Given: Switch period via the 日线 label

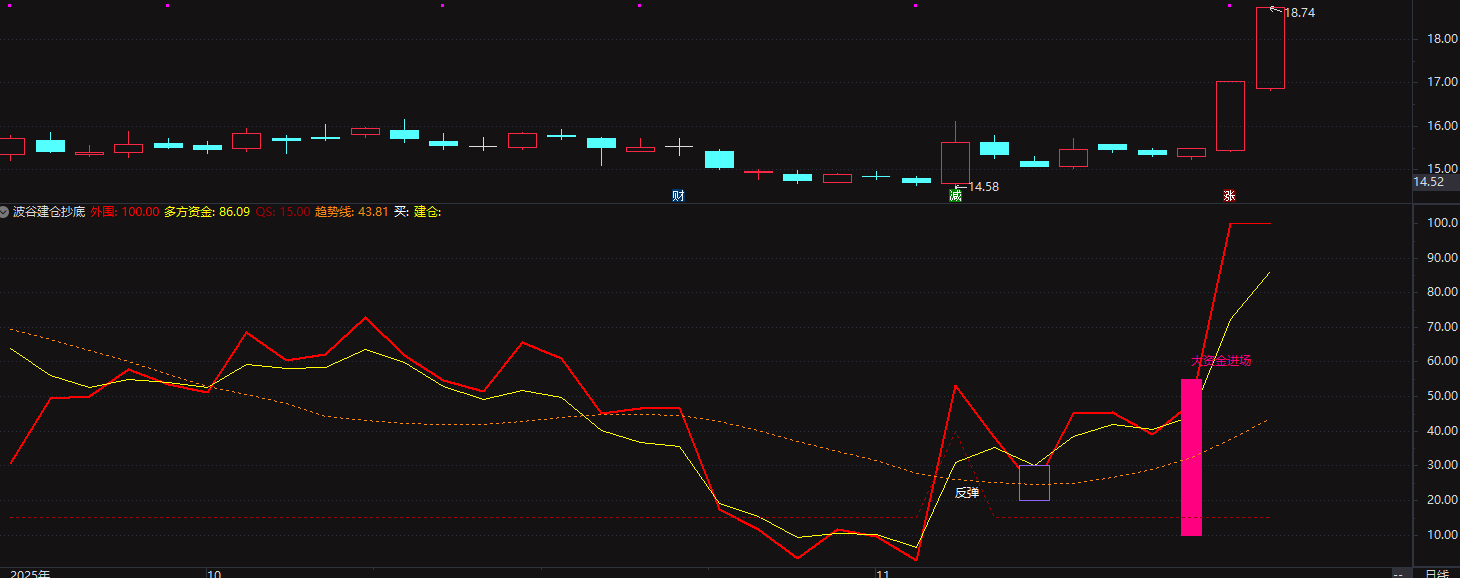Looking at the screenshot, I should point(1436,573).
